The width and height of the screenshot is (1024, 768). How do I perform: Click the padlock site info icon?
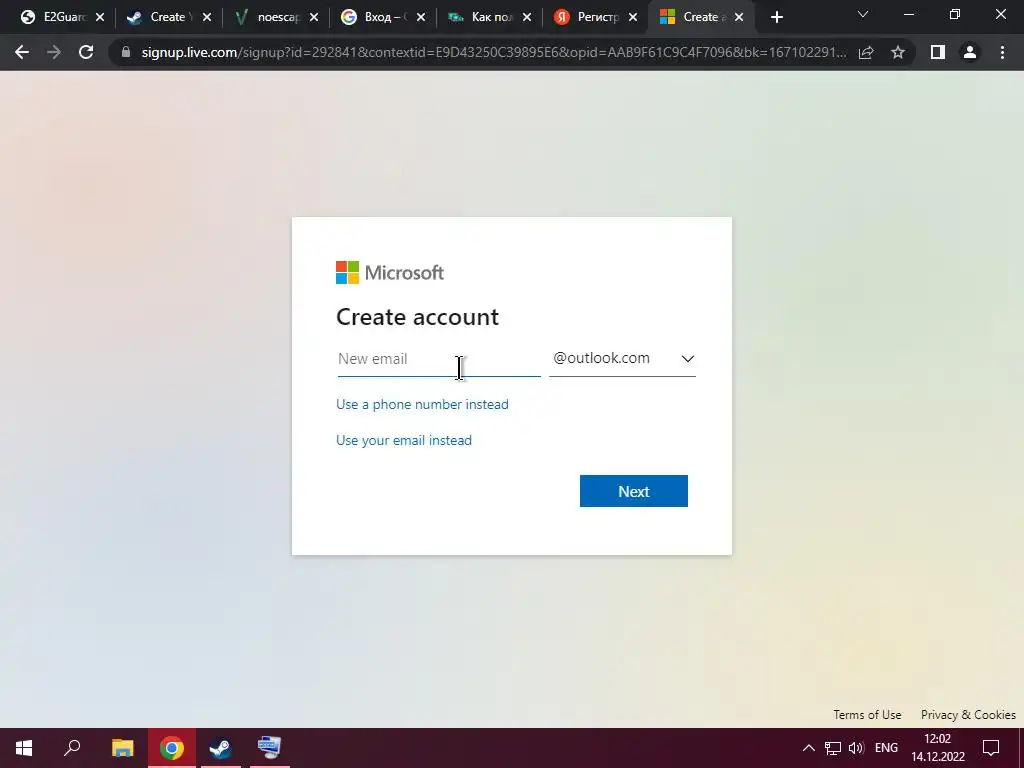coord(126,52)
